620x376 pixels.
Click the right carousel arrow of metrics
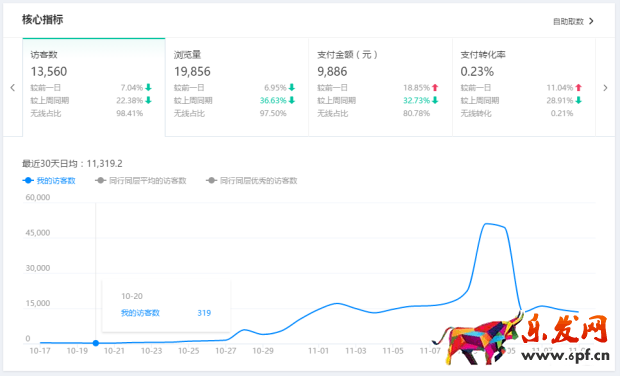point(605,88)
